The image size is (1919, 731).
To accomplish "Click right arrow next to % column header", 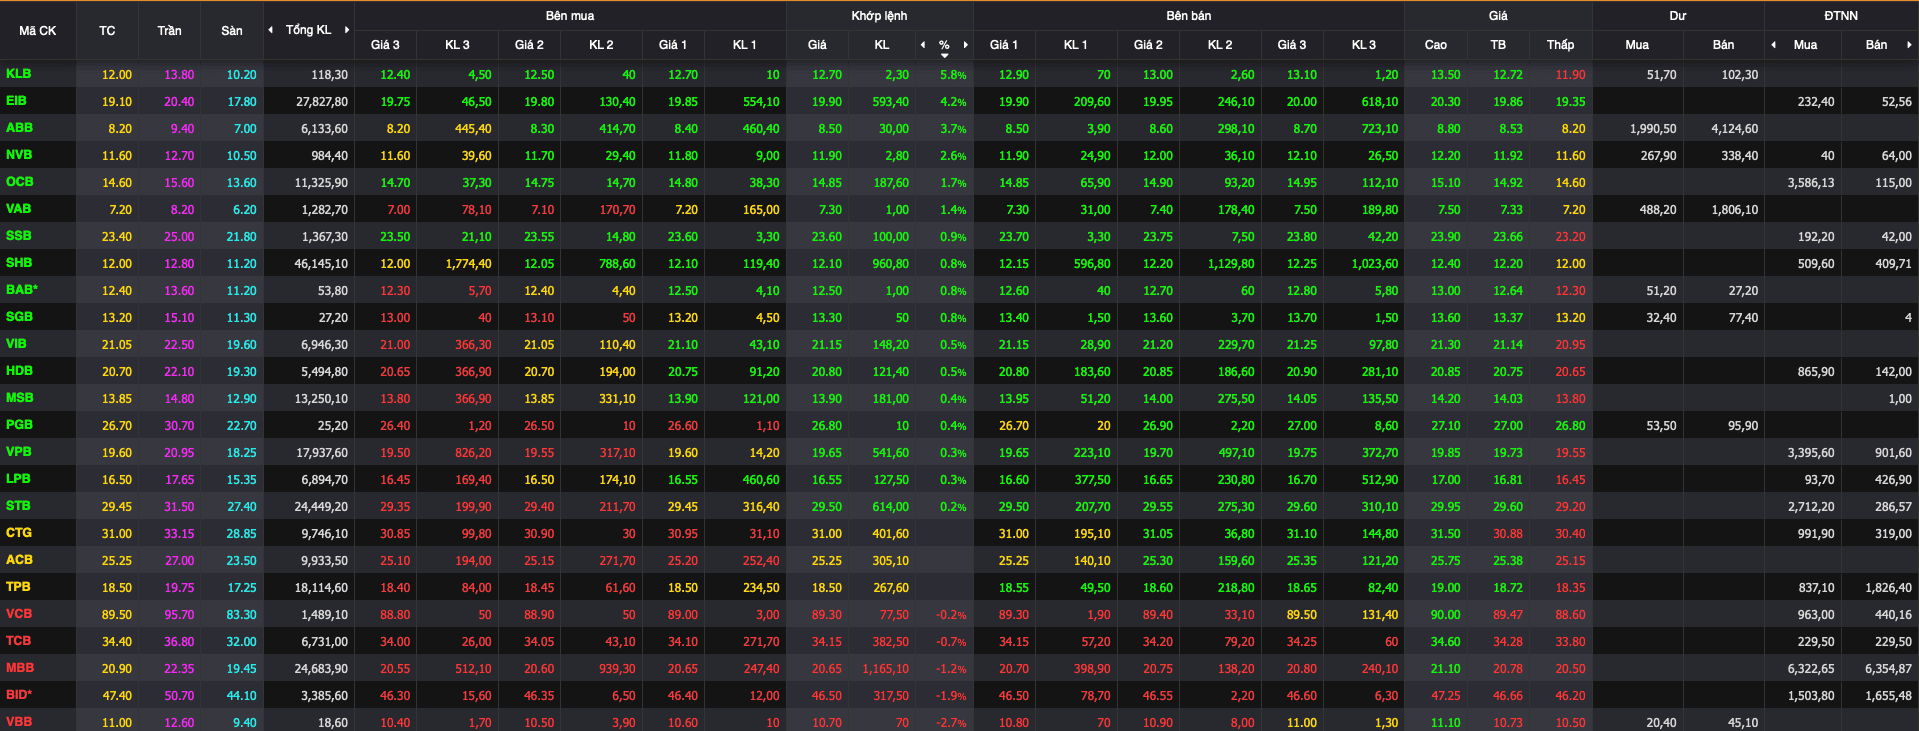I will 965,45.
